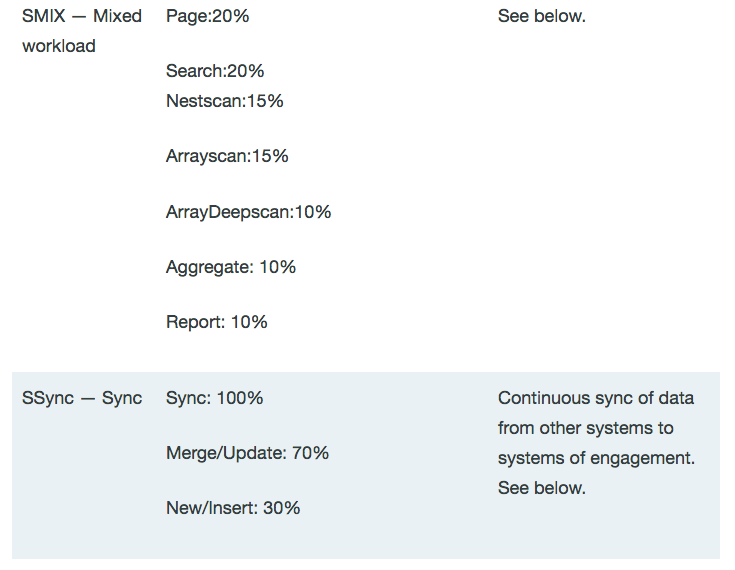Click See below in SMIX row
735x570 pixels.
pos(541,16)
